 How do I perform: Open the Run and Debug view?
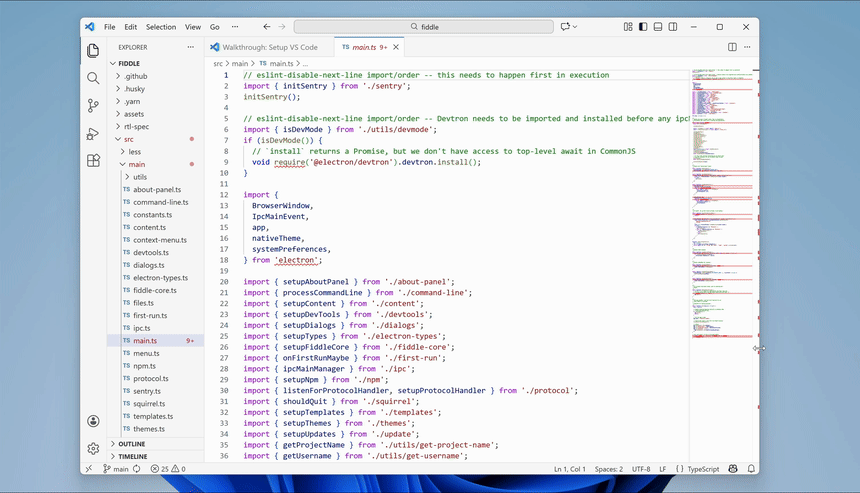pos(93,133)
